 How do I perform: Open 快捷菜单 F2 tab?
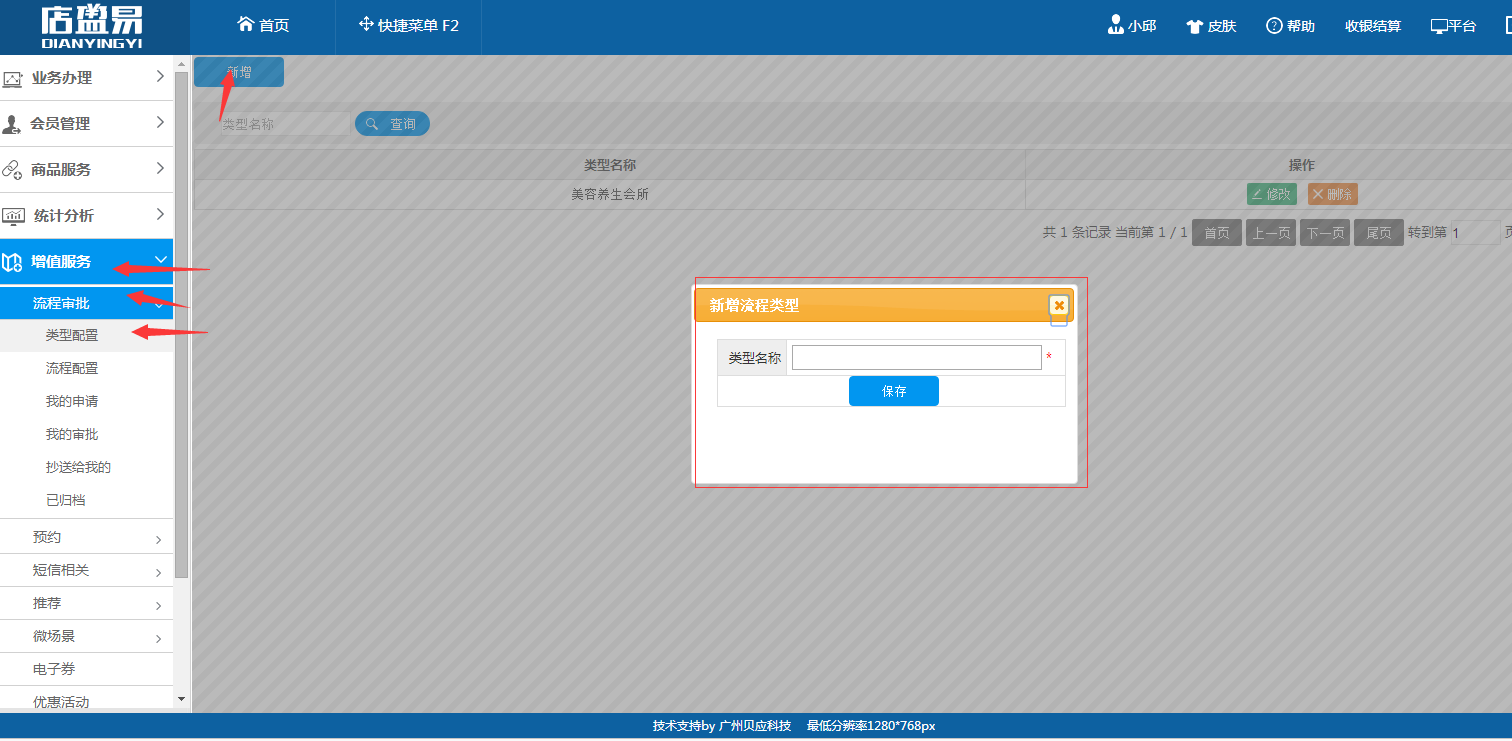[408, 25]
